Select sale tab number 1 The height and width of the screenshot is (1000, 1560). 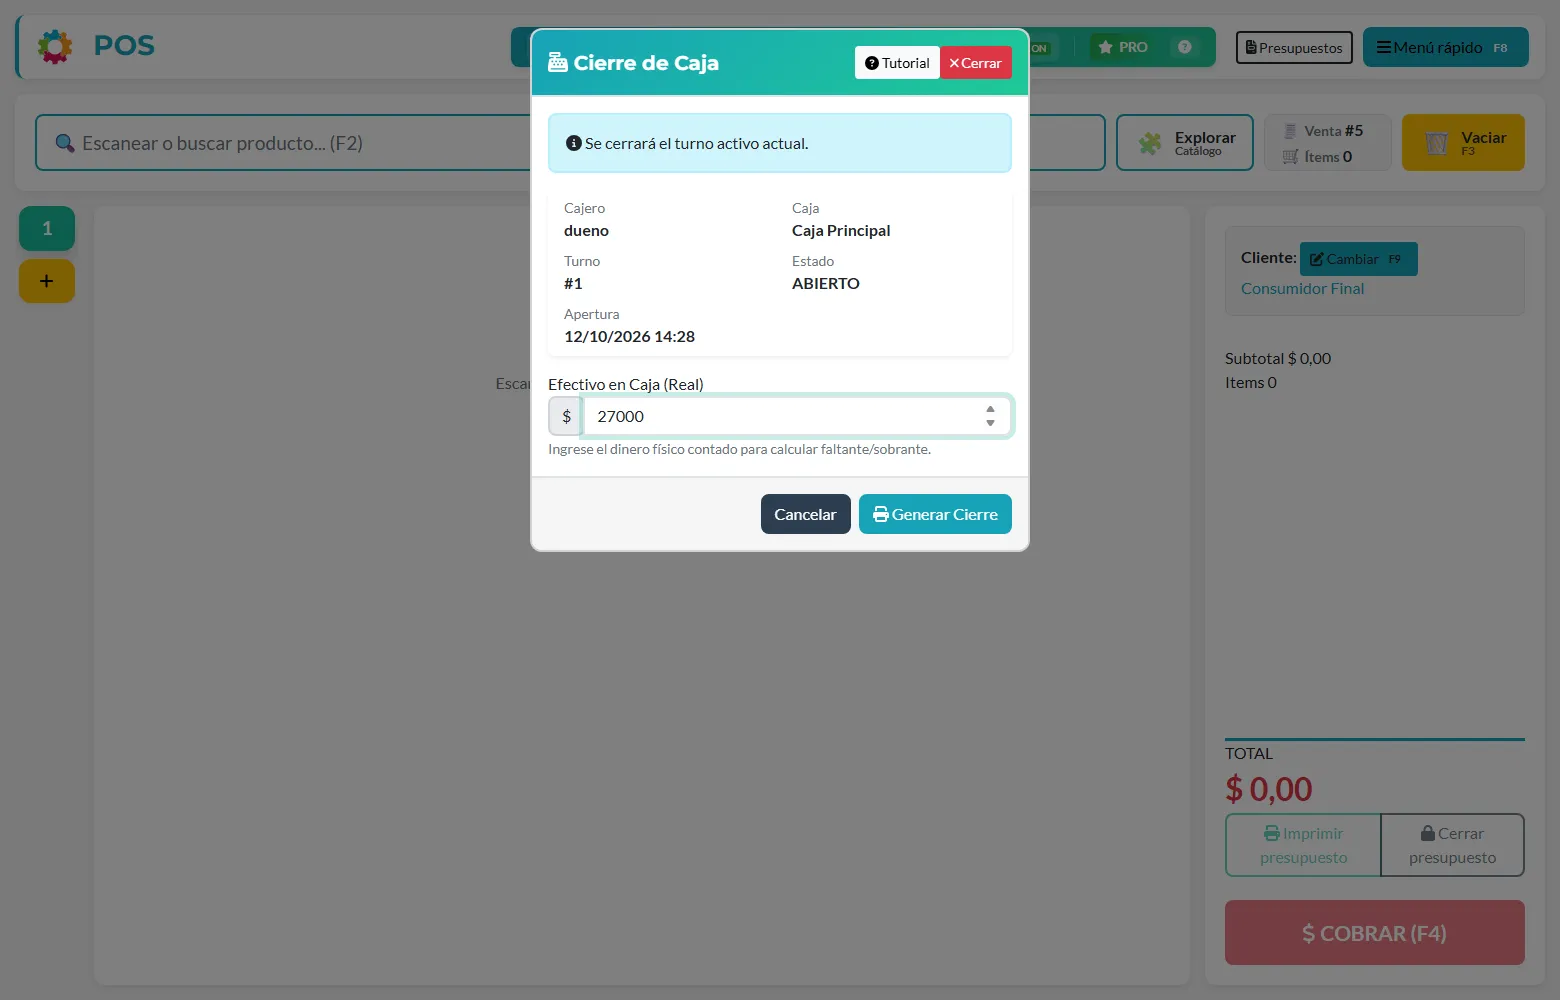(x=47, y=229)
